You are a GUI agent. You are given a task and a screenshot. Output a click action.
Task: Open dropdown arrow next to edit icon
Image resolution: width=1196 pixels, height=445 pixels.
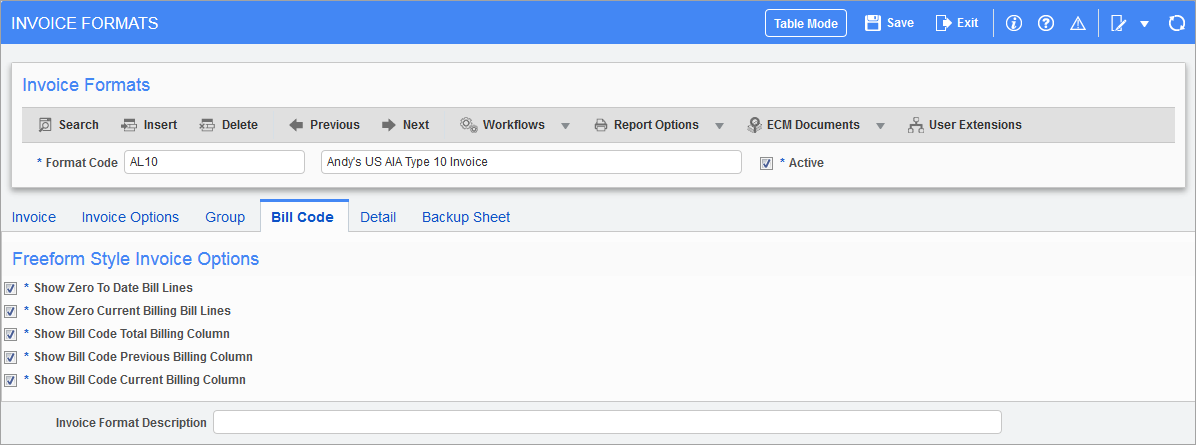click(x=1144, y=24)
